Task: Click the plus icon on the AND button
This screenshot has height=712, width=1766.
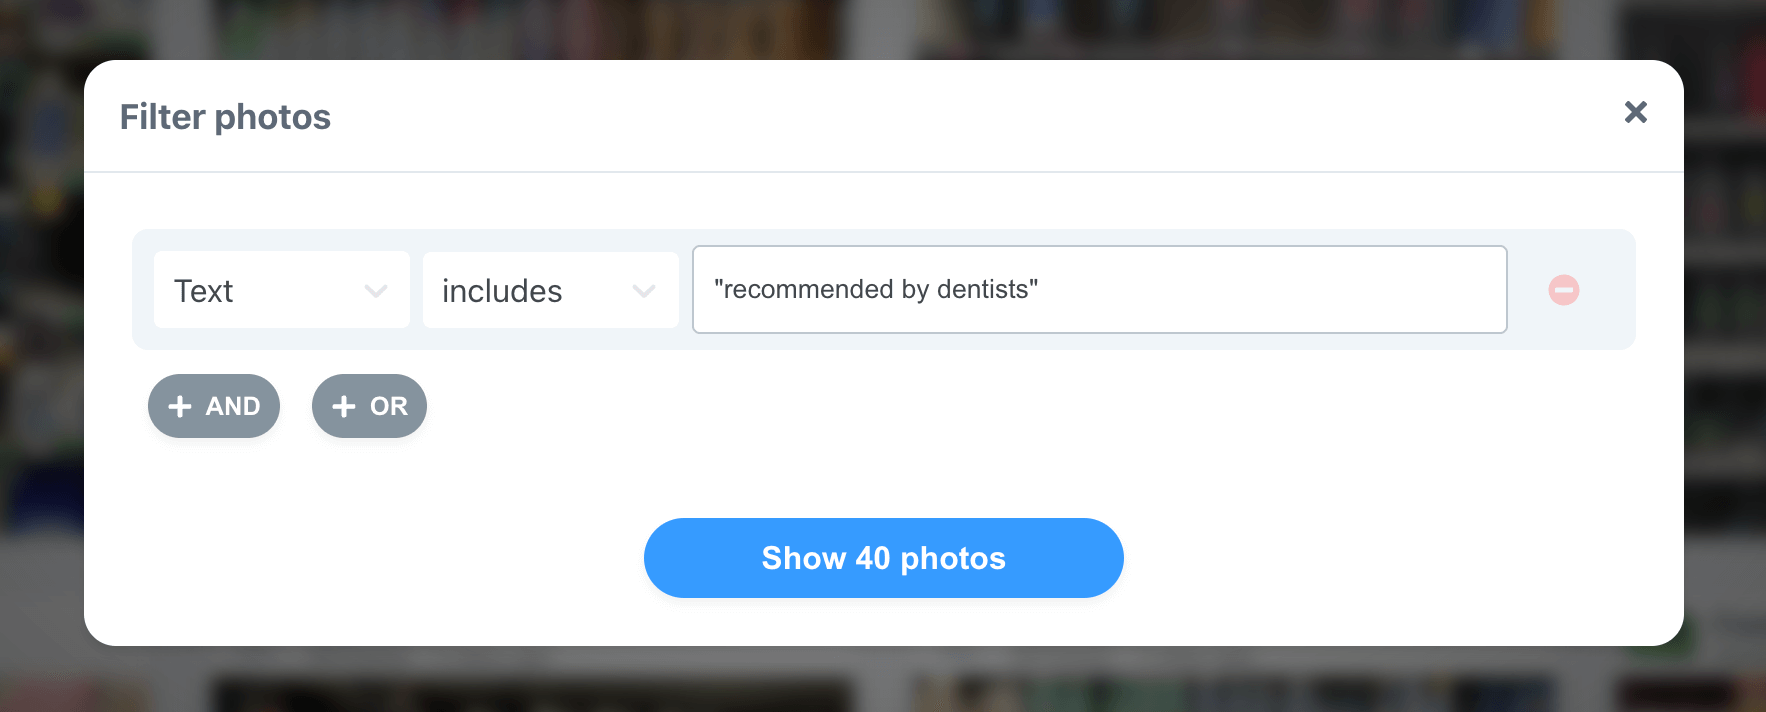Action: pyautogui.click(x=180, y=406)
